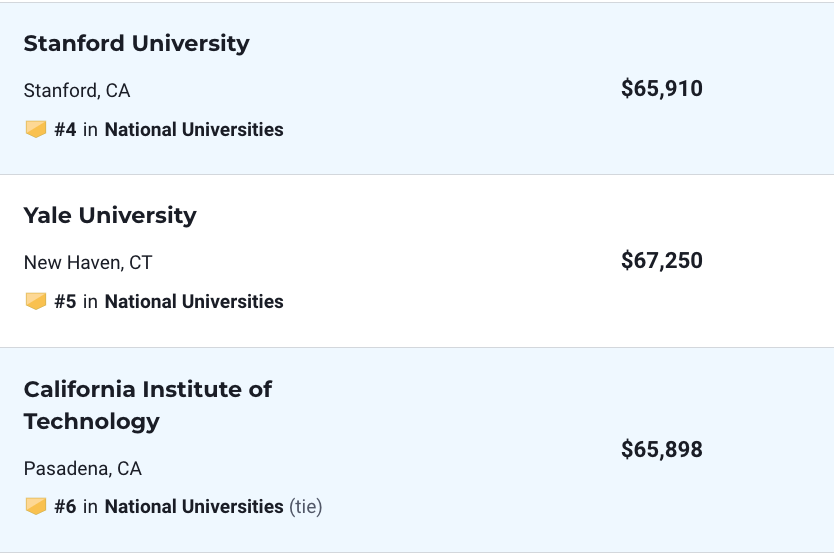The height and width of the screenshot is (554, 834).
Task: Click the New Haven, CT location text
Action: (x=88, y=263)
